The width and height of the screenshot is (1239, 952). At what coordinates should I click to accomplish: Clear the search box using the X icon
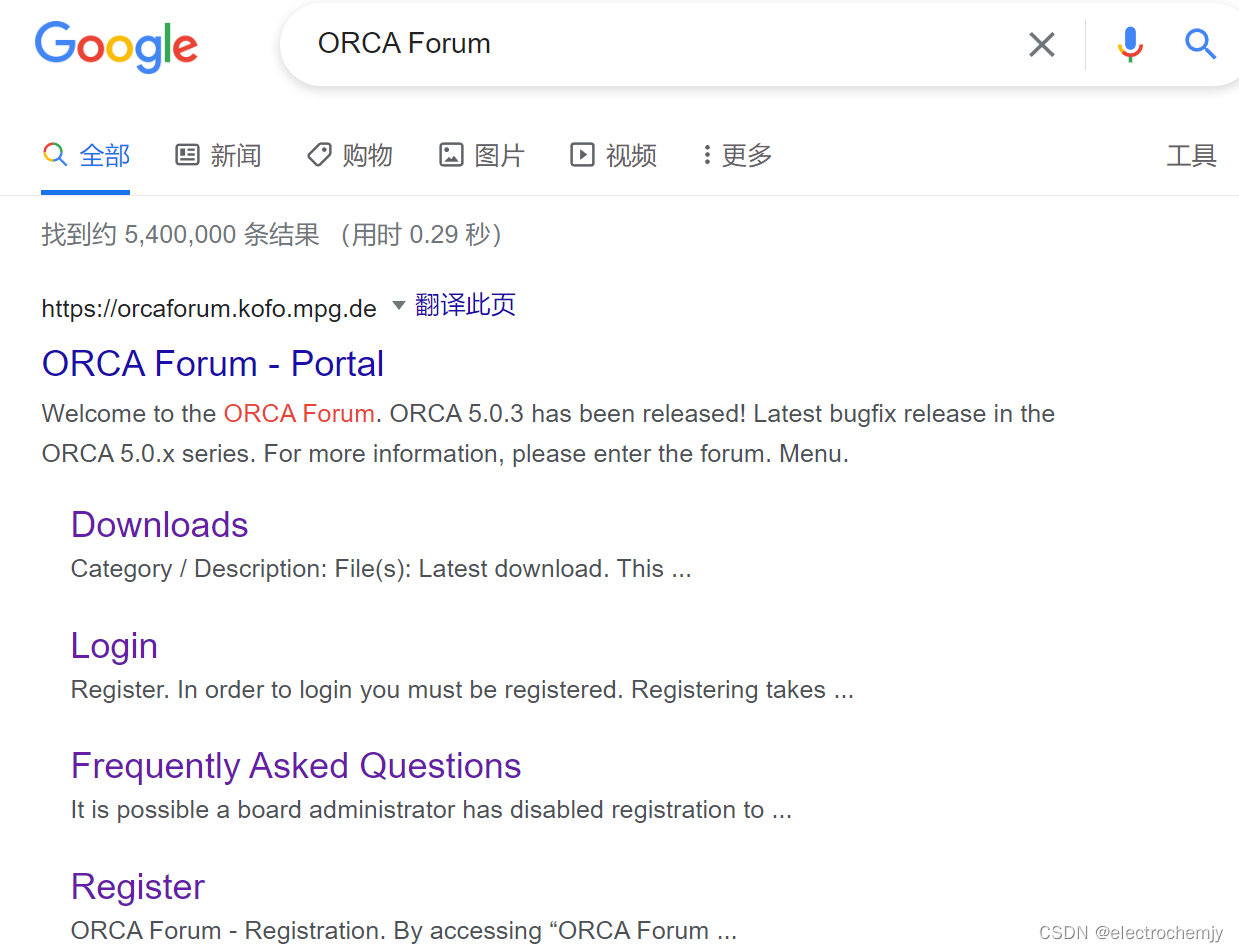tap(1041, 44)
